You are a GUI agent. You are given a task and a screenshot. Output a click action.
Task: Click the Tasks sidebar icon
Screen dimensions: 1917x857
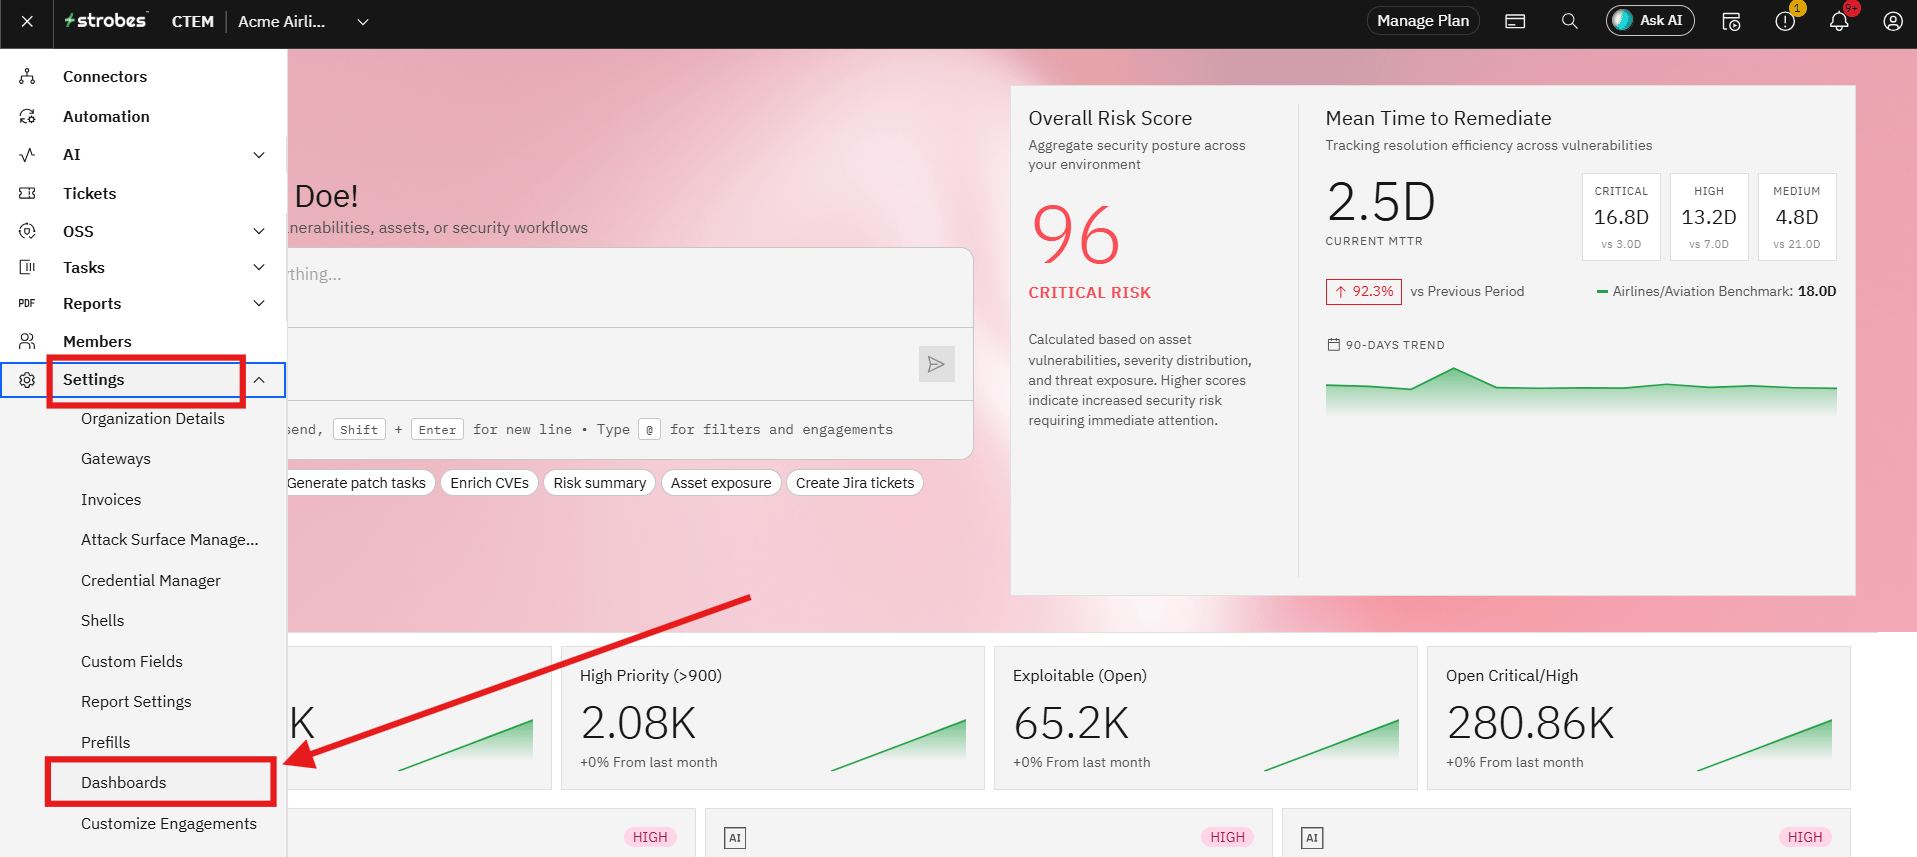[27, 267]
